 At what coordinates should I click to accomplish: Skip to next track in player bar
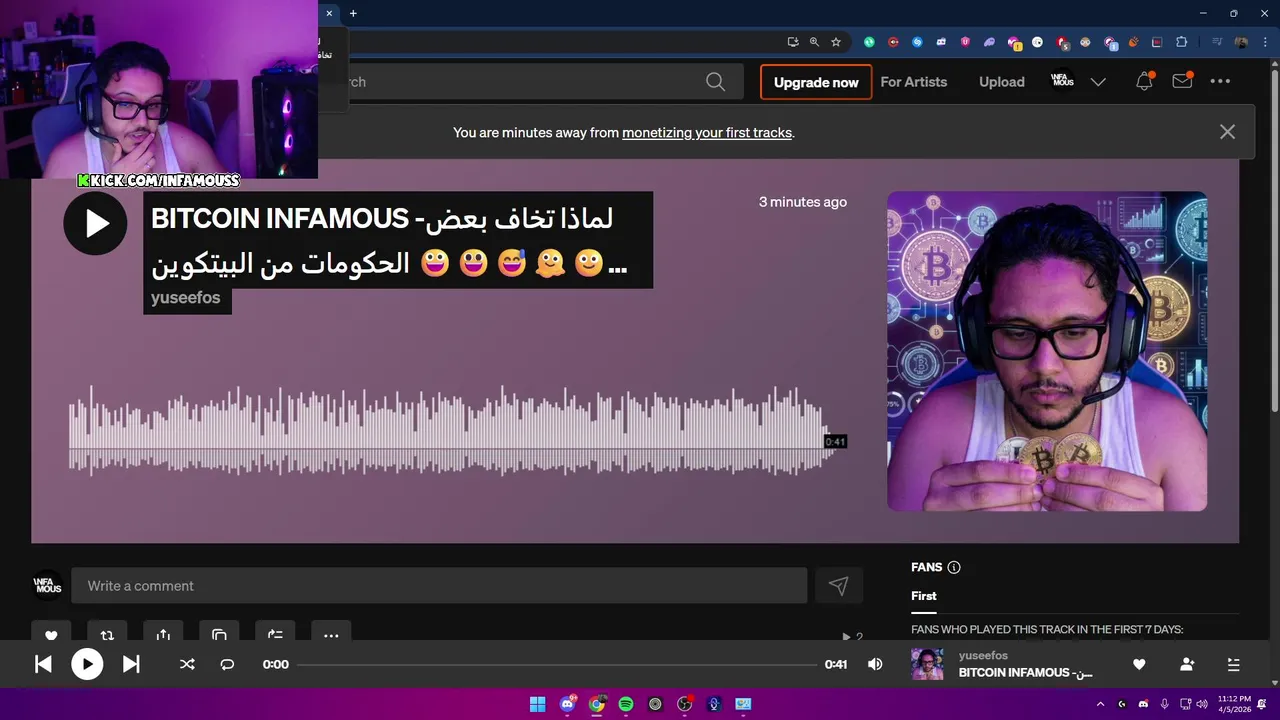click(x=131, y=664)
